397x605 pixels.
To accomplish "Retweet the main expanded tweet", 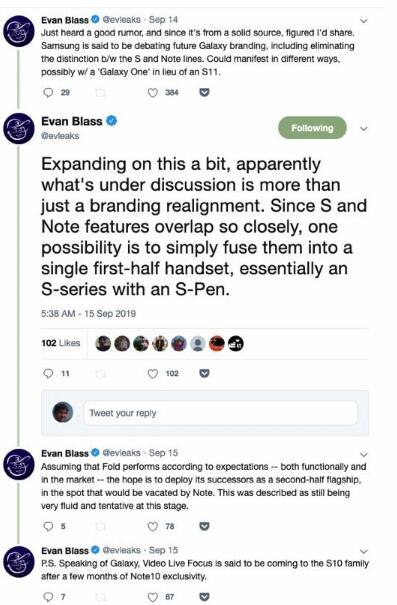I will tap(101, 373).
